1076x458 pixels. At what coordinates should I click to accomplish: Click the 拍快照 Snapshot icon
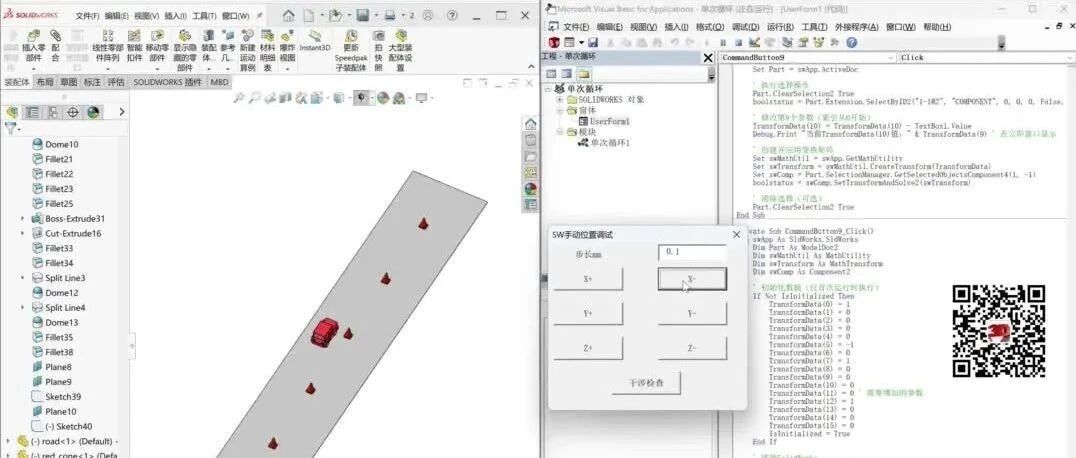pos(378,35)
